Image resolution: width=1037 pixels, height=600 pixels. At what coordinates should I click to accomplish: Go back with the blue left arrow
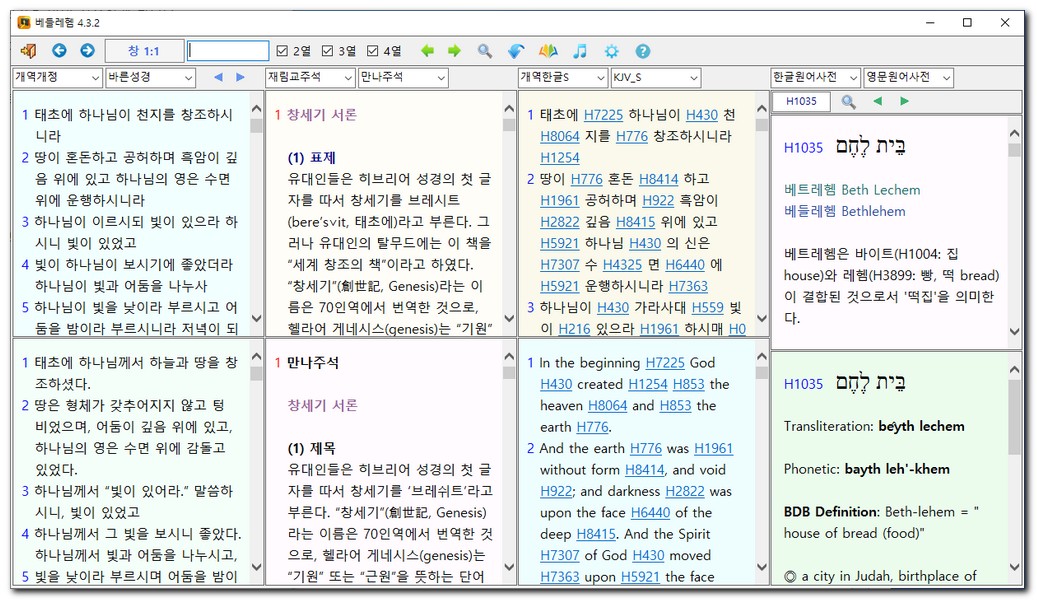coord(59,51)
